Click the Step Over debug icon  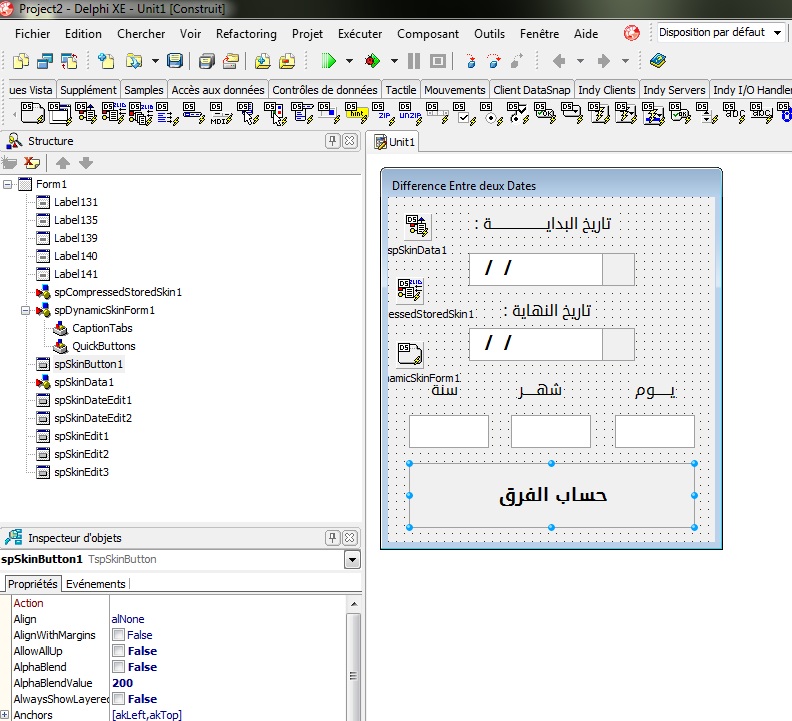(494, 61)
